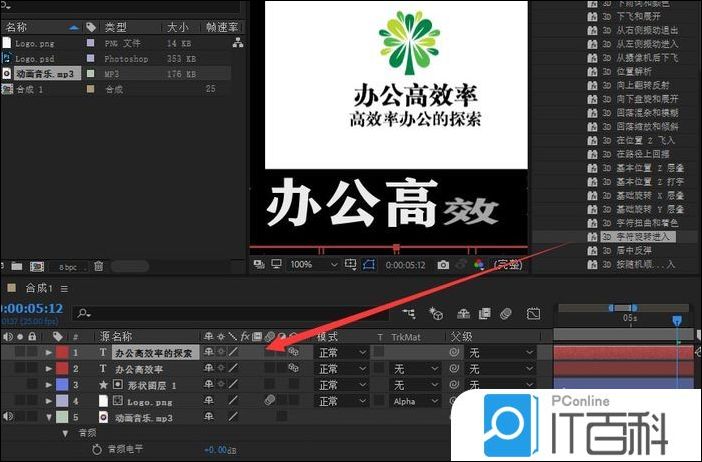Open Alpha TrkMat dropdown for Logo.png
Screen dimensions: 702x462
pyautogui.click(x=415, y=401)
